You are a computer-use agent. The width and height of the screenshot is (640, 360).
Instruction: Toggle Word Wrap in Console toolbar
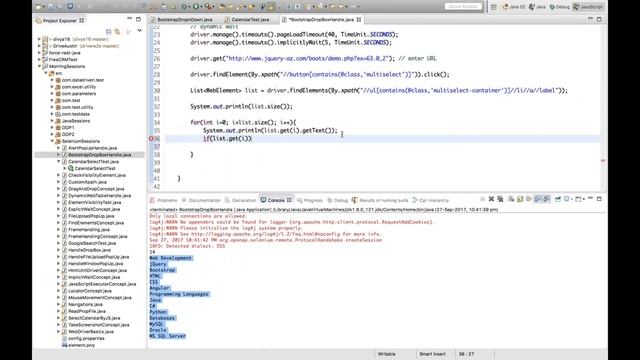[x=529, y=199]
